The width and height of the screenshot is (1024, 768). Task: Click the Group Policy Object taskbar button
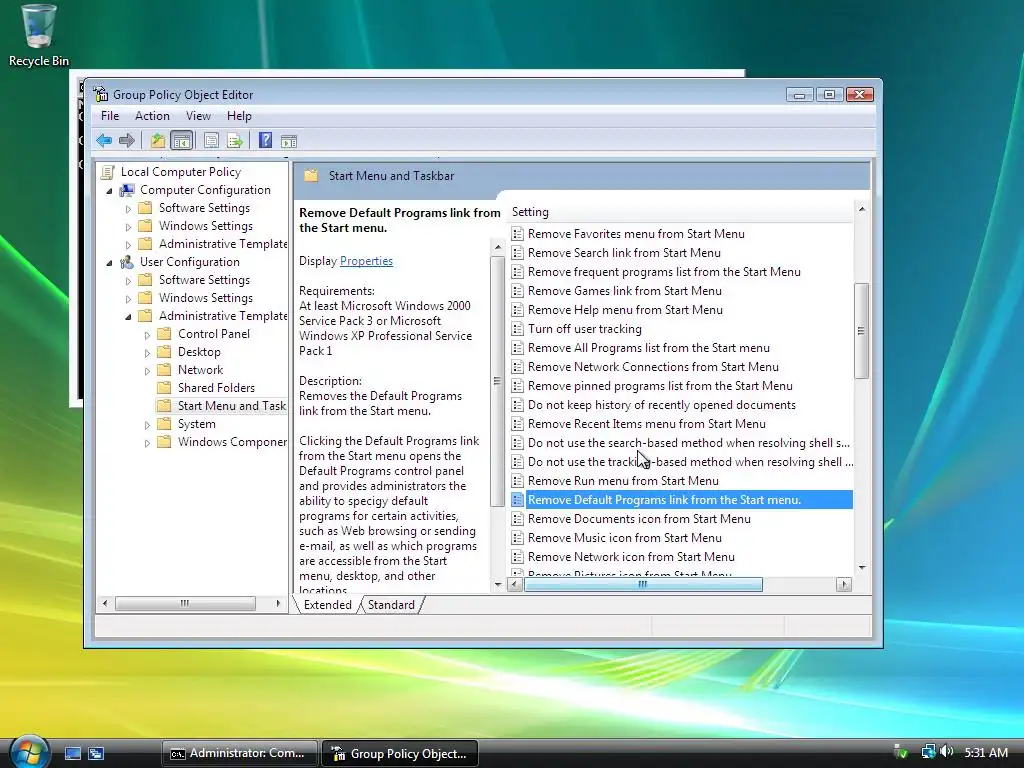tap(401, 753)
